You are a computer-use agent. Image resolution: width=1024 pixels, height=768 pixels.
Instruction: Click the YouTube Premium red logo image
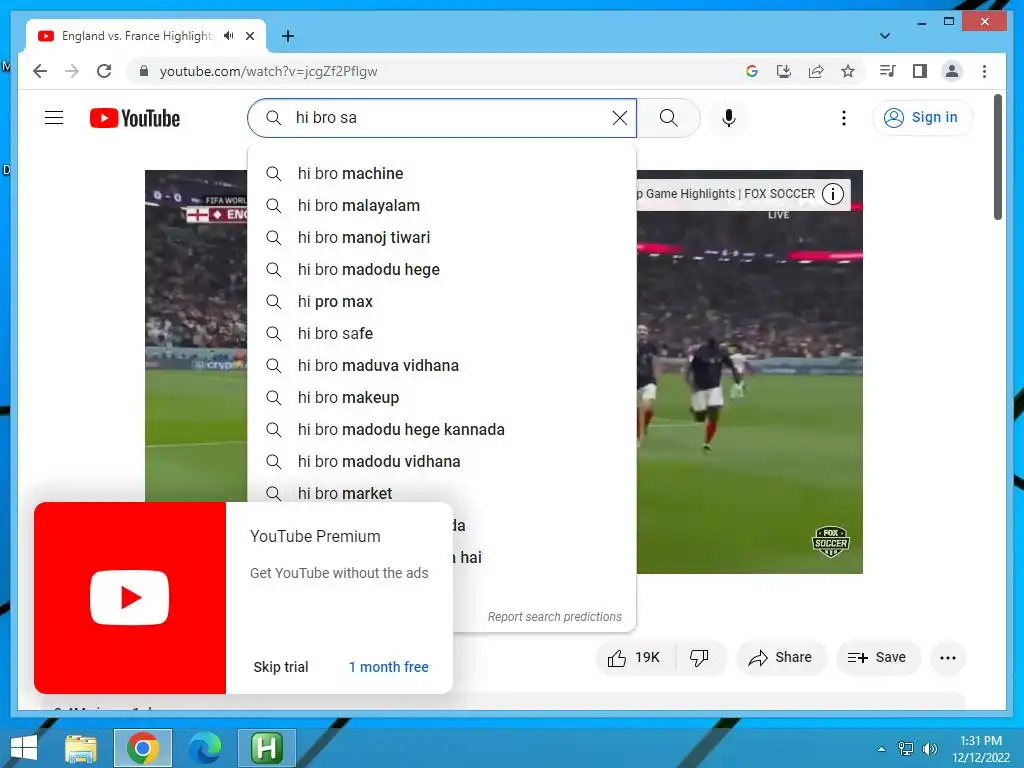point(130,598)
